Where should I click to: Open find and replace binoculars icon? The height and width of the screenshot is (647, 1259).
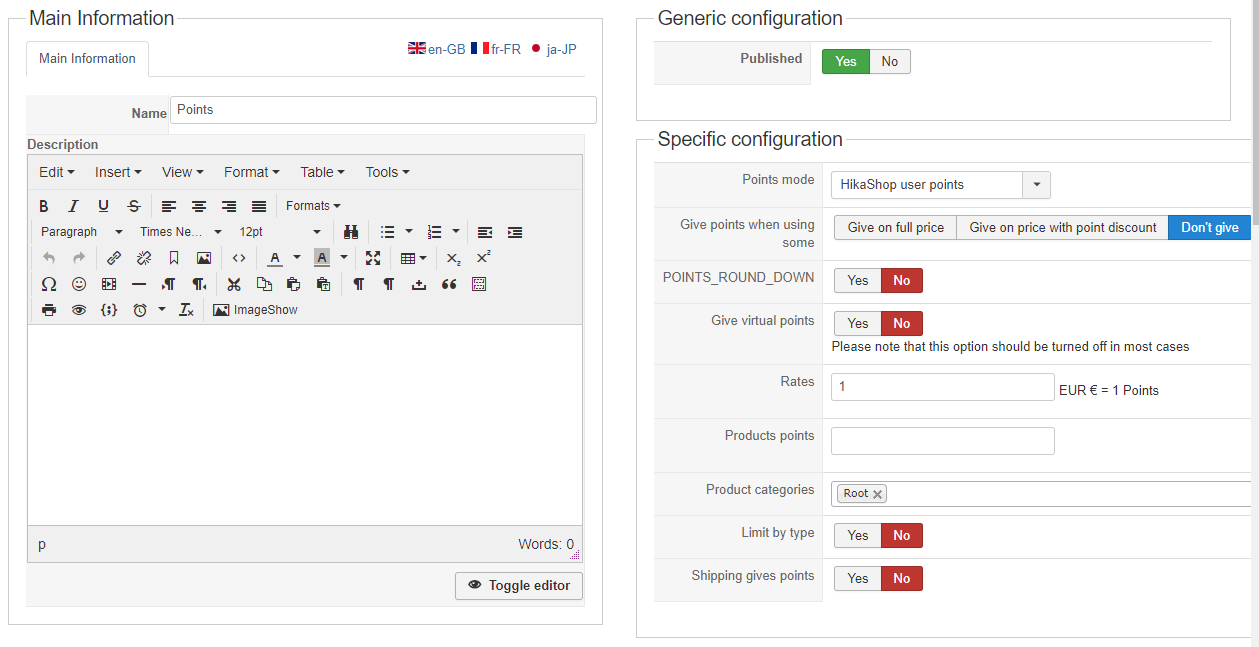coord(351,232)
